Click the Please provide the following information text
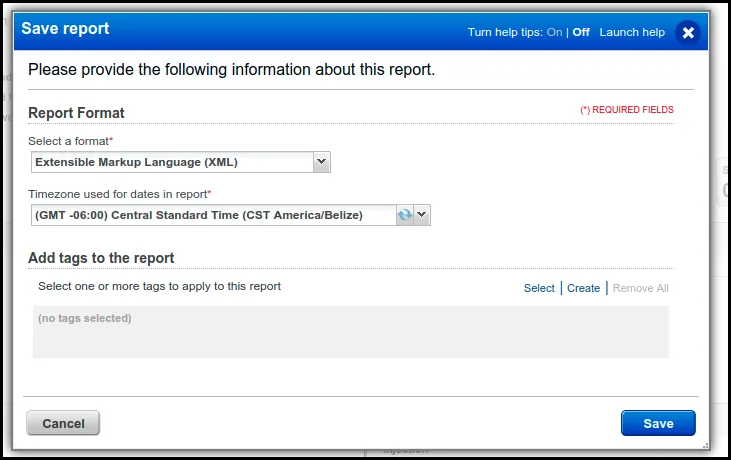 click(x=231, y=69)
